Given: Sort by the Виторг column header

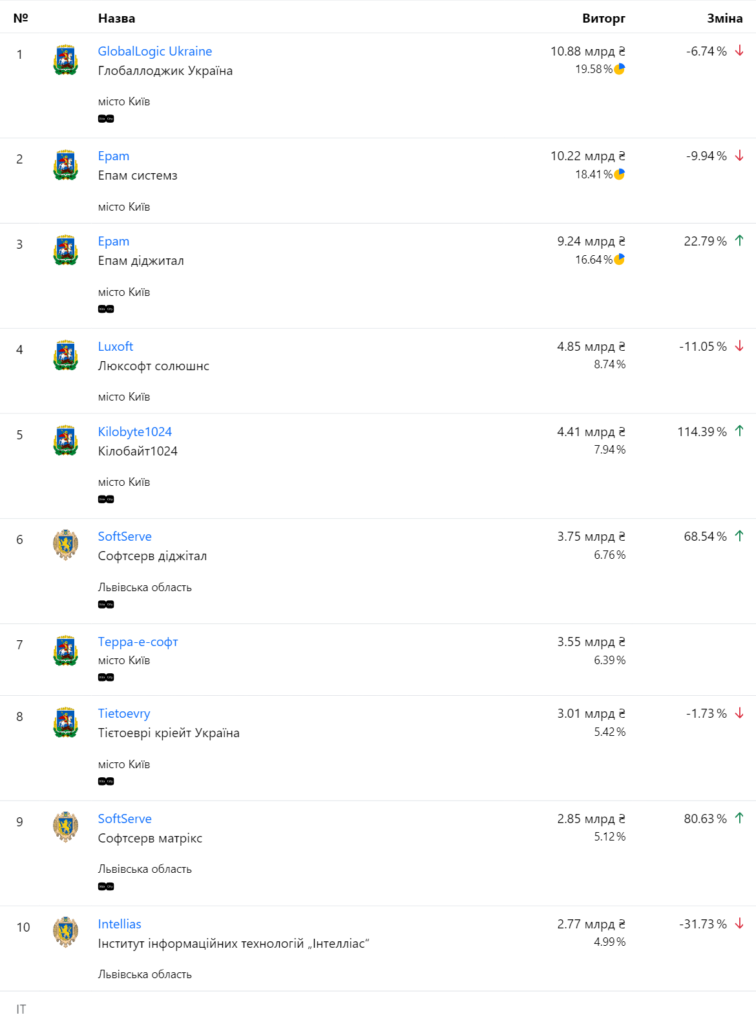Looking at the screenshot, I should point(603,18).
